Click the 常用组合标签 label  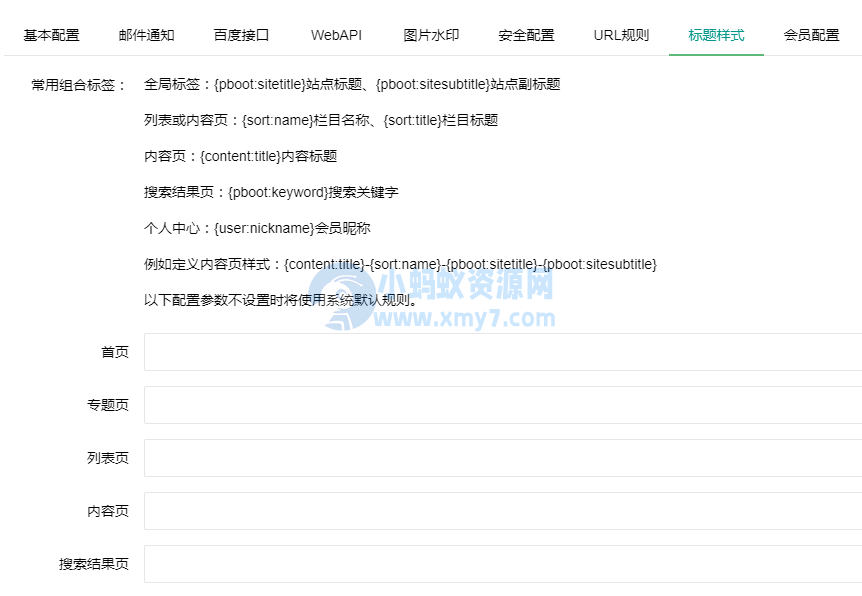(79, 85)
